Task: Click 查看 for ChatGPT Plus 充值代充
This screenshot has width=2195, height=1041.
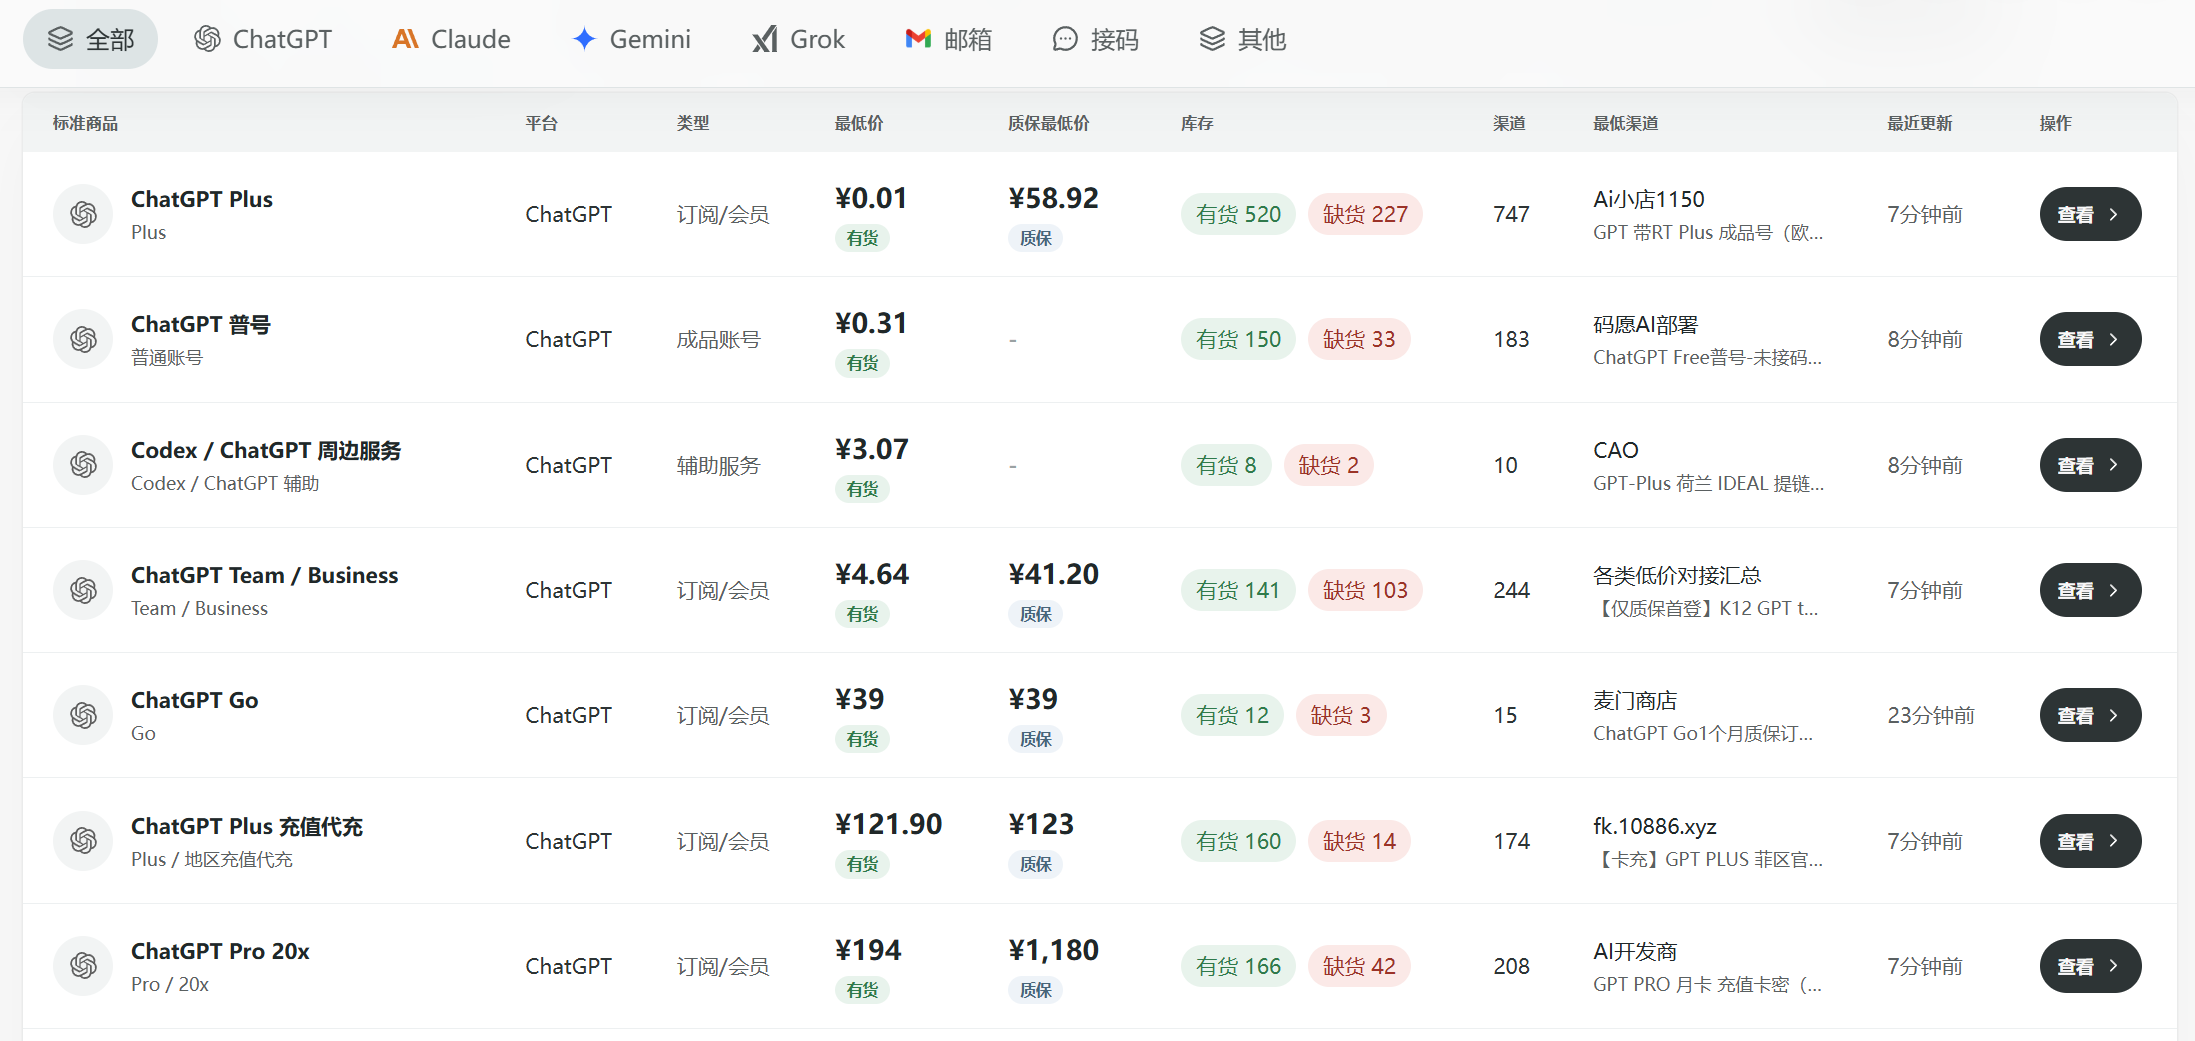Action: [x=2090, y=841]
